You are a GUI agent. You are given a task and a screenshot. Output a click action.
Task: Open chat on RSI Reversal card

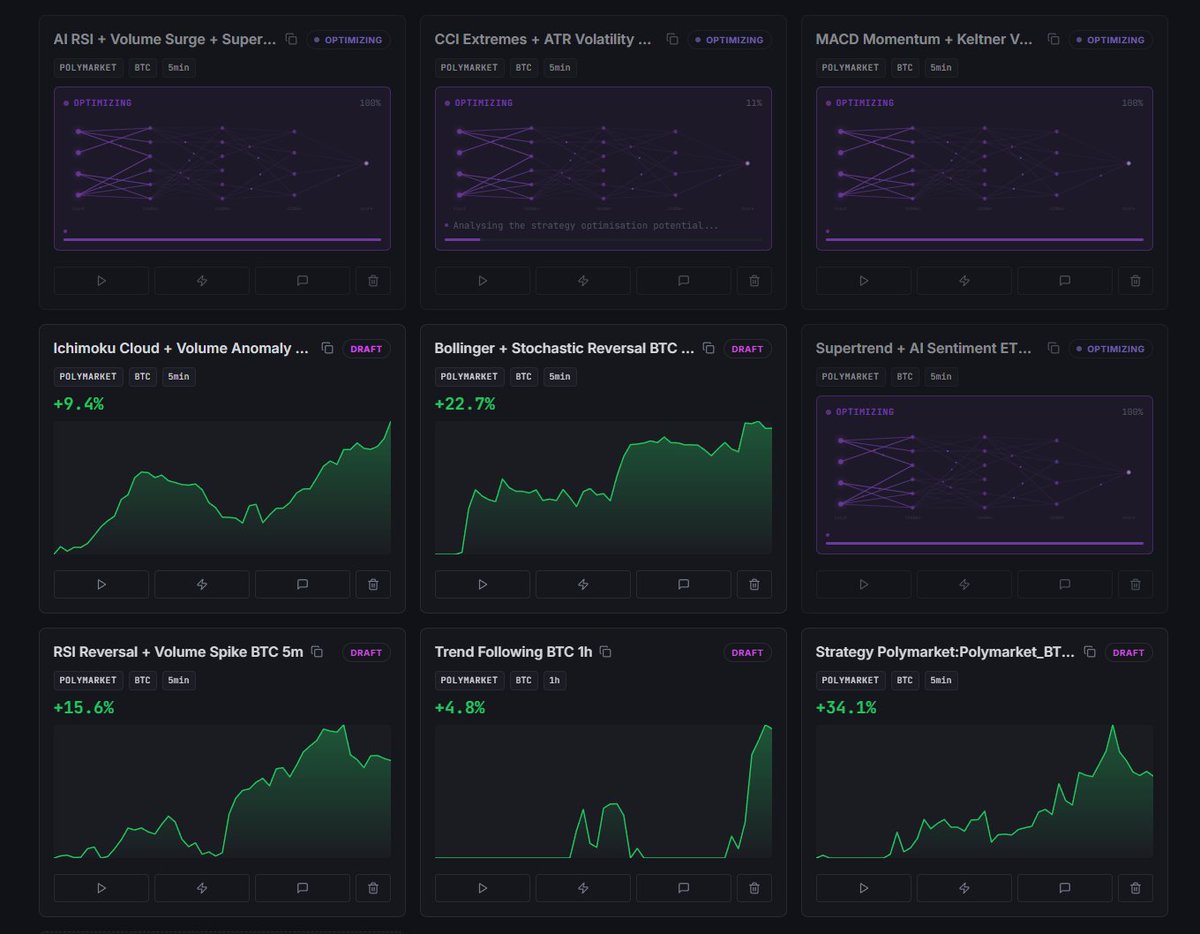(x=302, y=888)
